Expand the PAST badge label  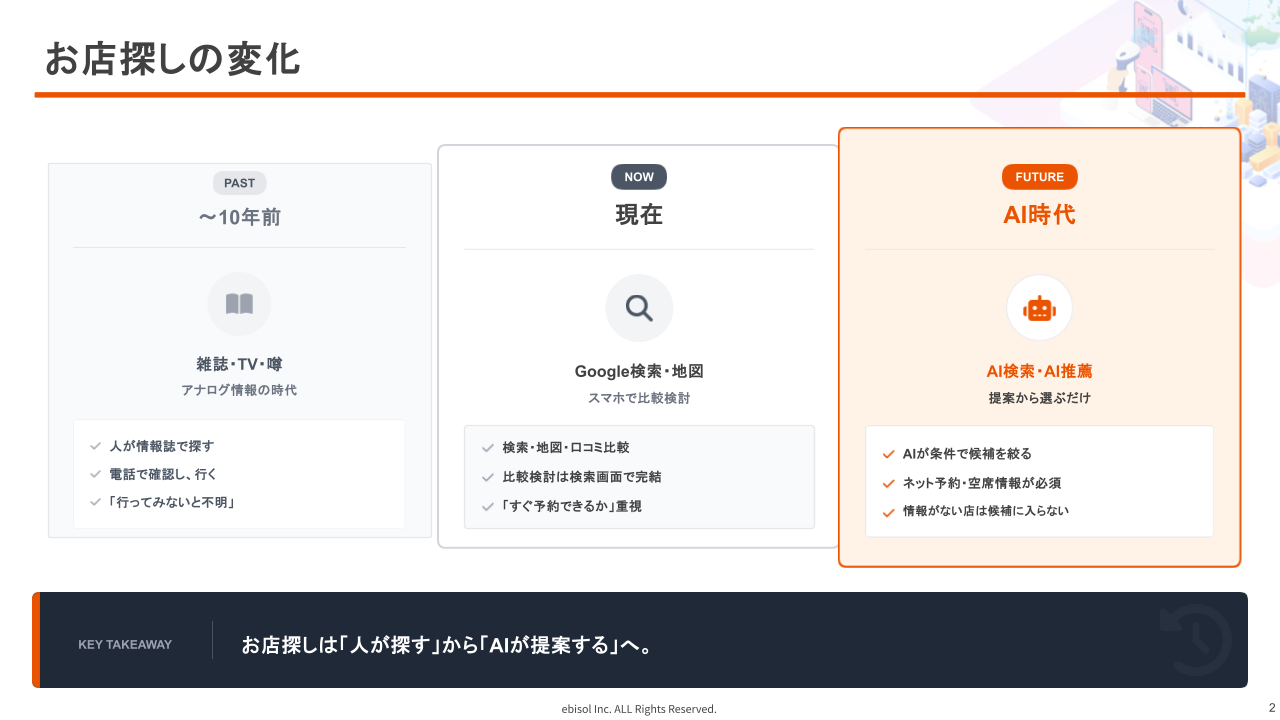point(239,183)
